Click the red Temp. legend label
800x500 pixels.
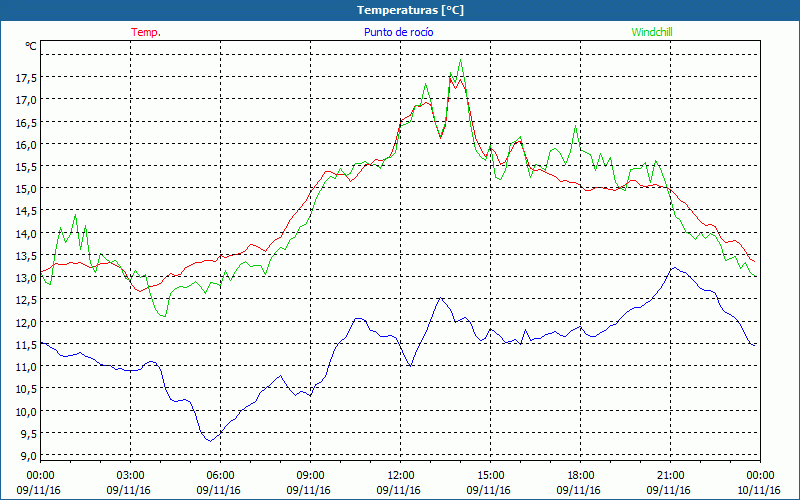pyautogui.click(x=146, y=32)
